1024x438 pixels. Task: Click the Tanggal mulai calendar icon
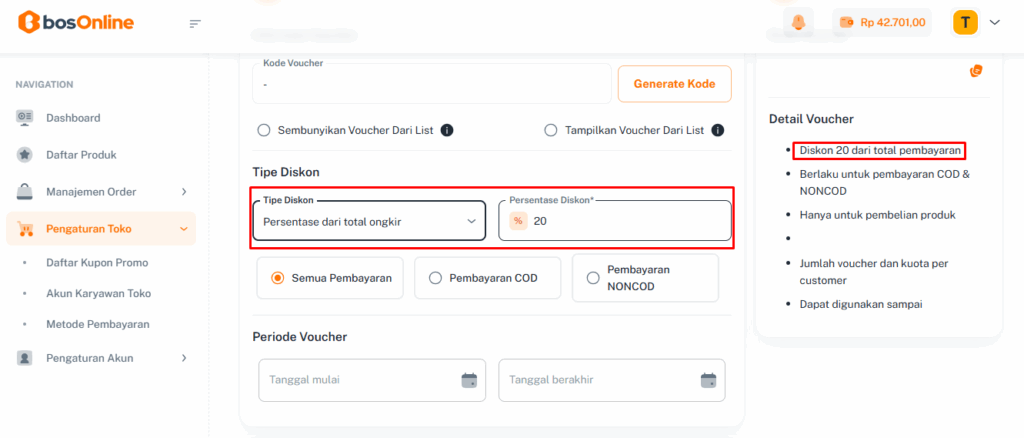click(469, 380)
